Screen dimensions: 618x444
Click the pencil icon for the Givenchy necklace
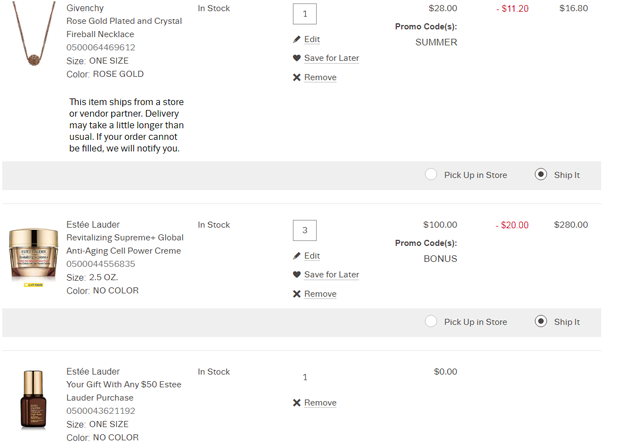297,39
